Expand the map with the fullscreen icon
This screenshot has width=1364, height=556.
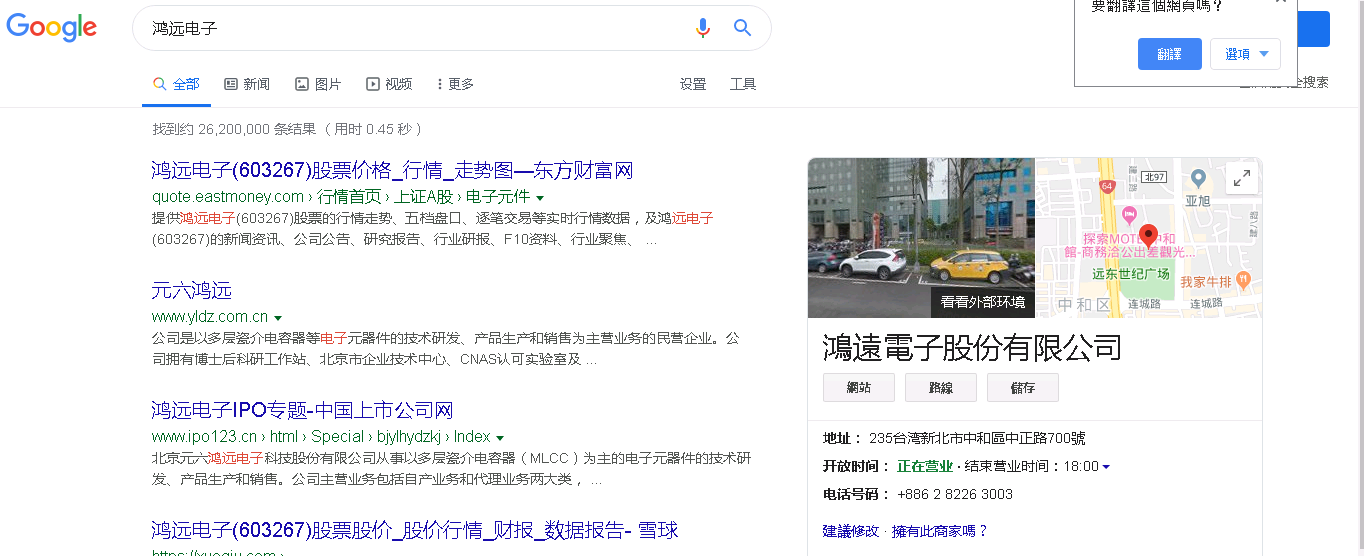1241,178
